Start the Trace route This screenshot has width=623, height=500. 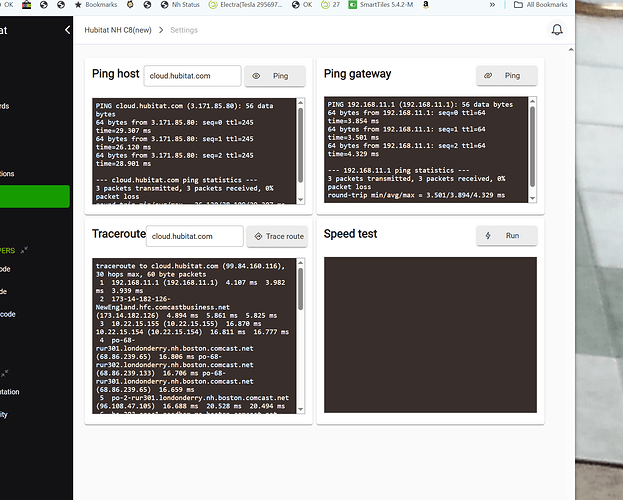[277, 236]
